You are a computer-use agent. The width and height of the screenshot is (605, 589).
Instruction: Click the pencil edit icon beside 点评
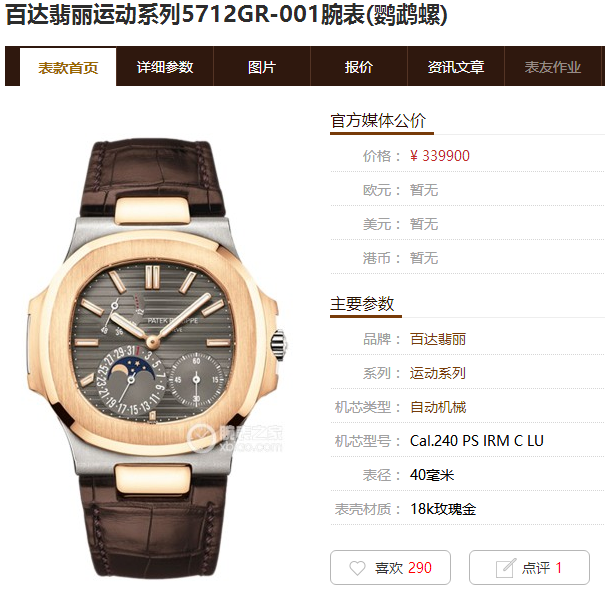[x=506, y=568]
